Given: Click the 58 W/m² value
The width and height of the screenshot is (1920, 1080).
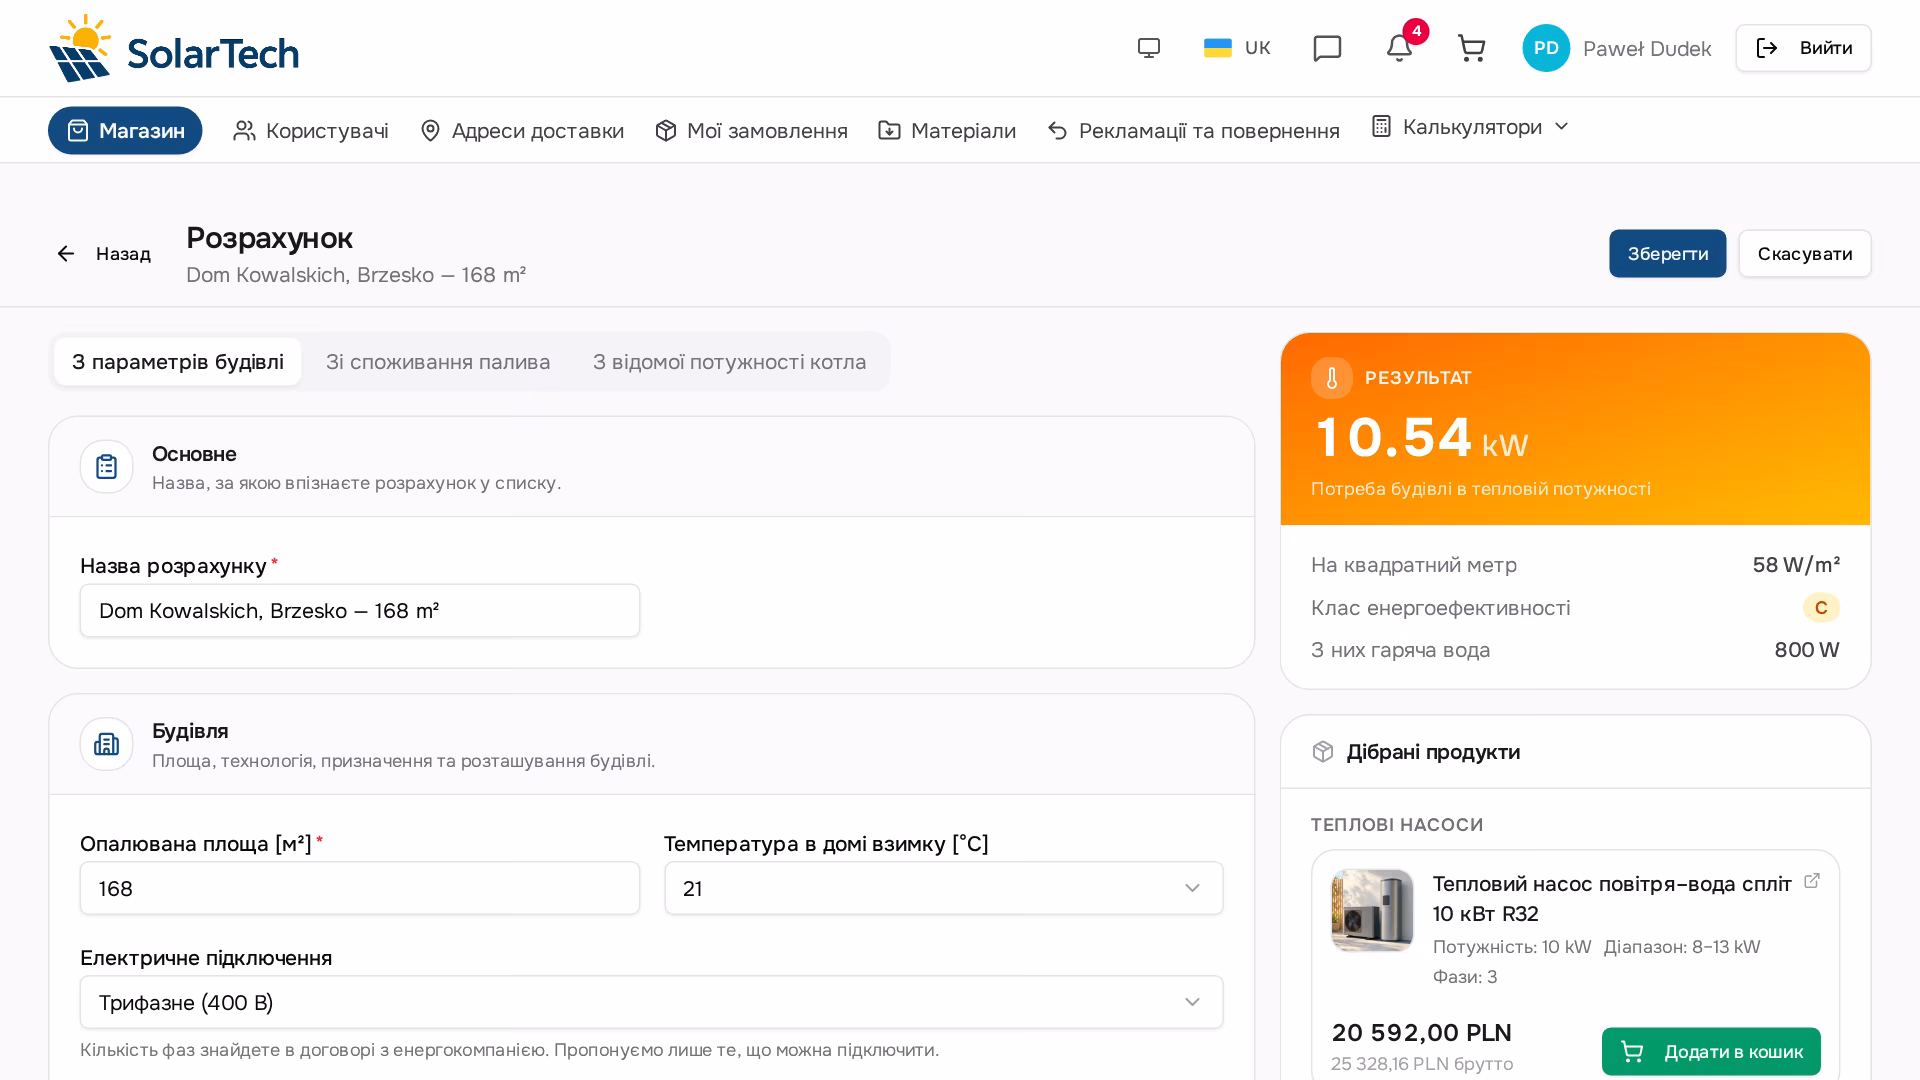Looking at the screenshot, I should point(1796,565).
